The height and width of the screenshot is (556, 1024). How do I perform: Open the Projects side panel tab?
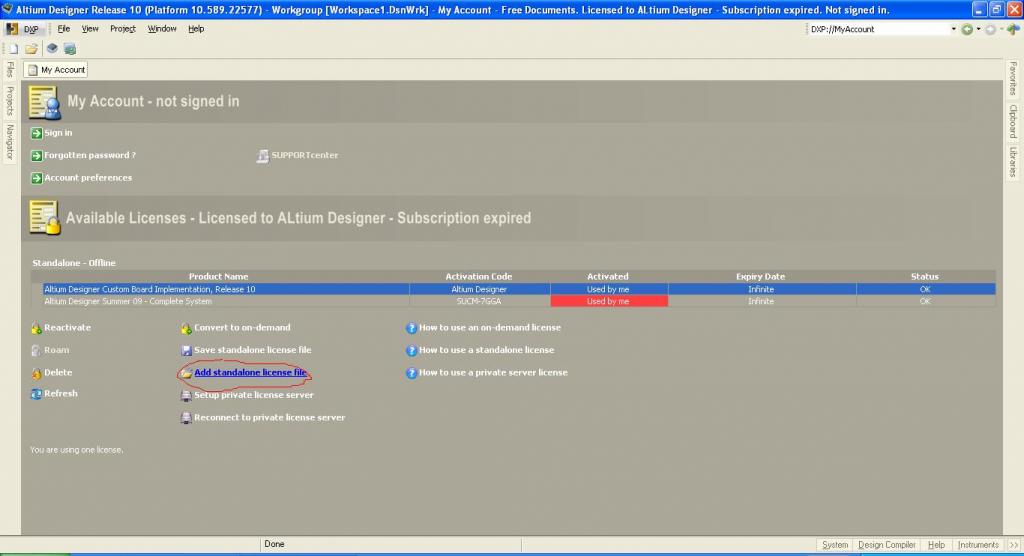[x=10, y=101]
